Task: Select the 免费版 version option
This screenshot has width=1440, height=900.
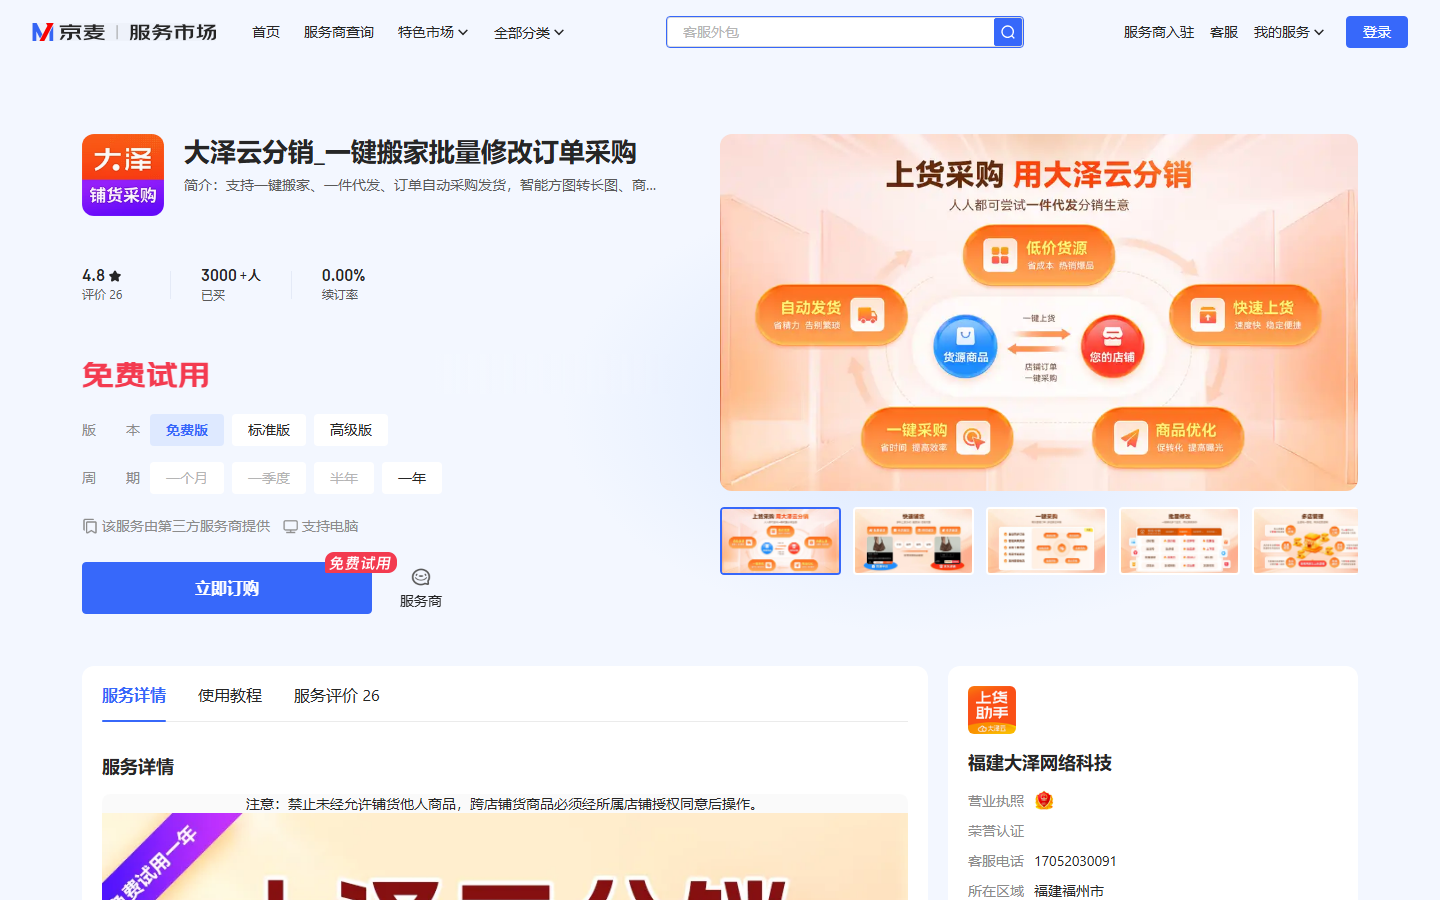Action: click(187, 430)
